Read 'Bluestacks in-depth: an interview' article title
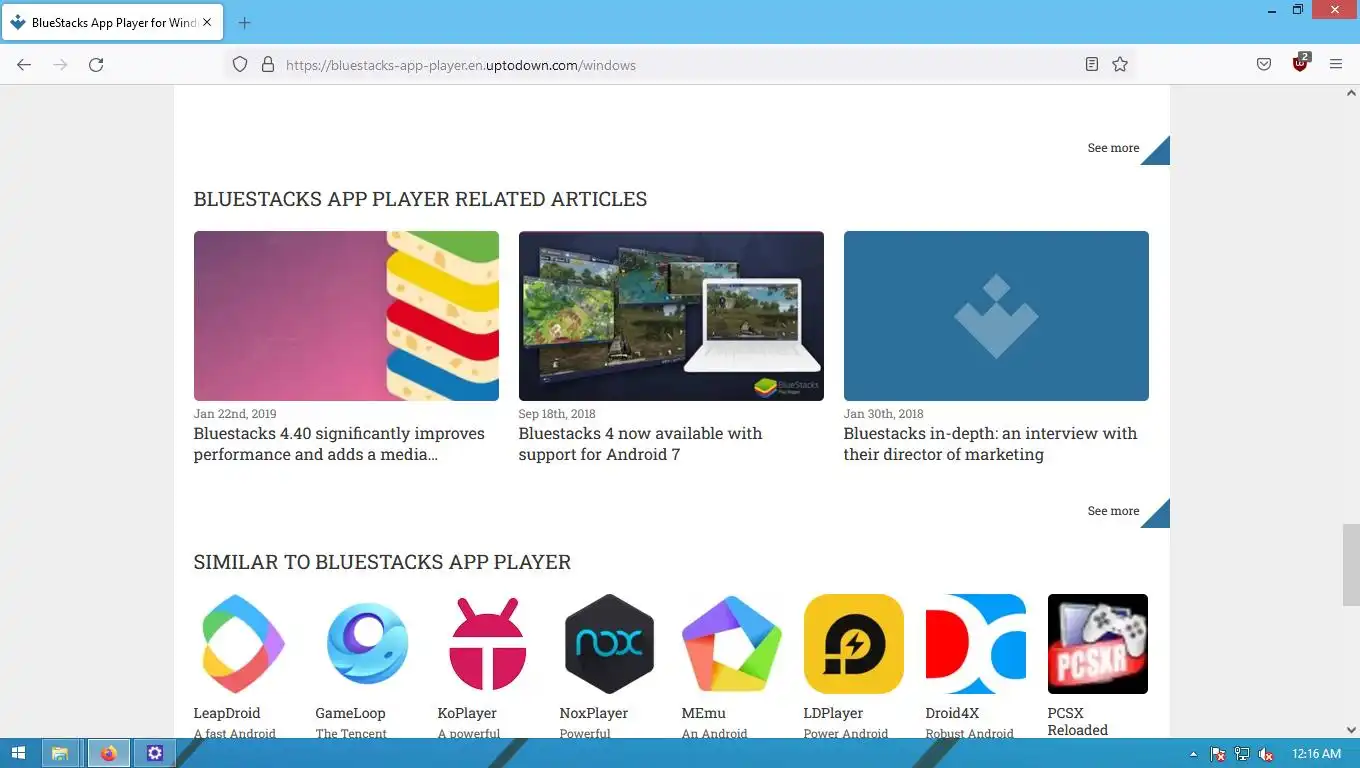Image resolution: width=1360 pixels, height=768 pixels. pyautogui.click(x=990, y=444)
